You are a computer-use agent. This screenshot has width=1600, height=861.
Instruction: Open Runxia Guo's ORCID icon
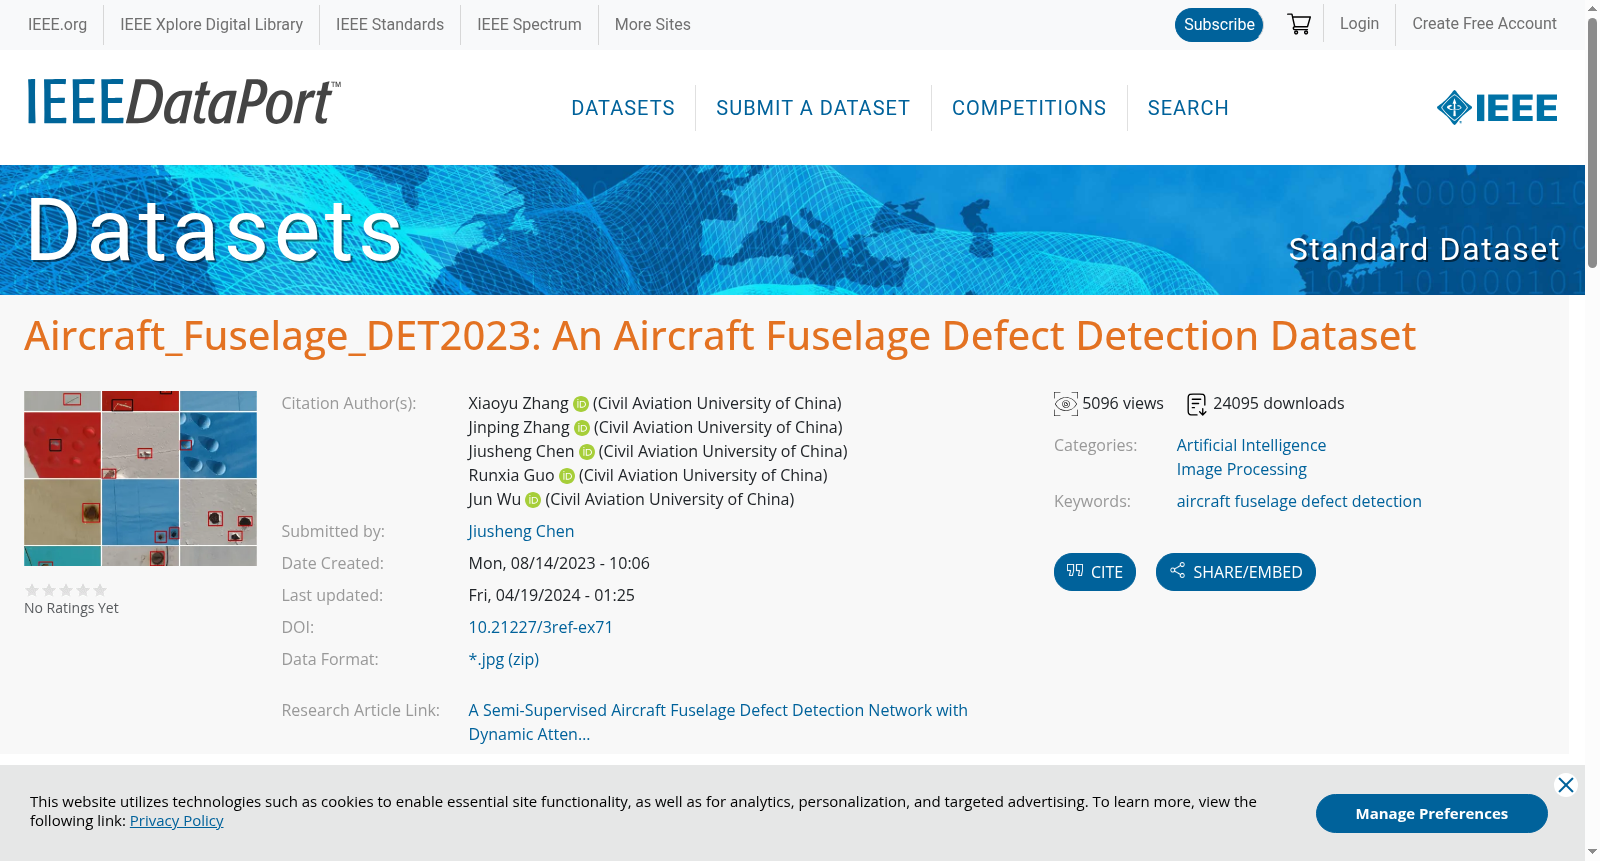pos(567,476)
